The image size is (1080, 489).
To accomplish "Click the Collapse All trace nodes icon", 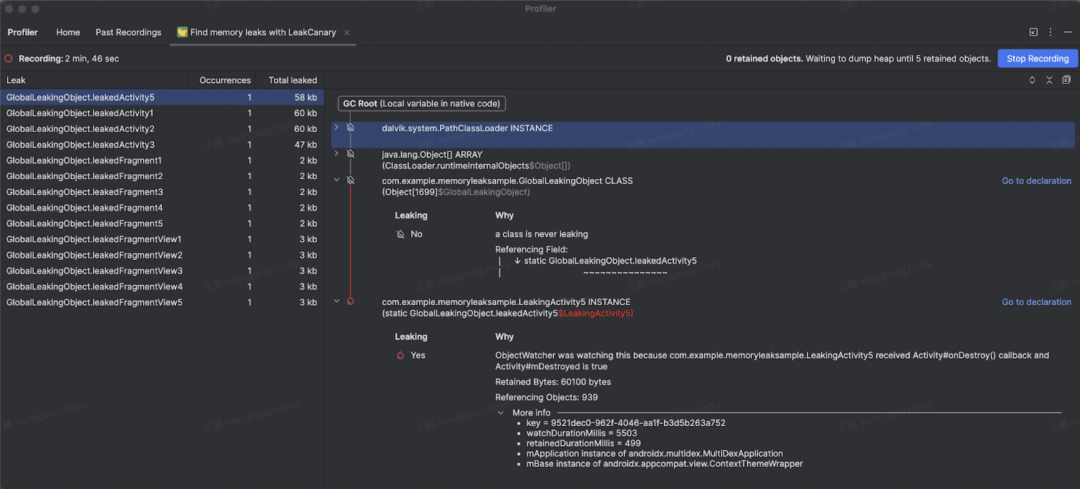I will click(1049, 80).
